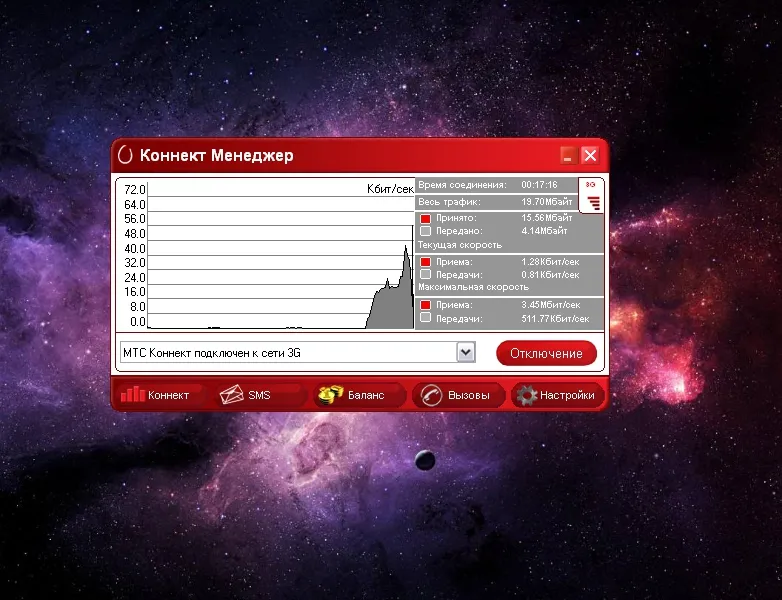Open the Вызовы tab

tap(457, 395)
